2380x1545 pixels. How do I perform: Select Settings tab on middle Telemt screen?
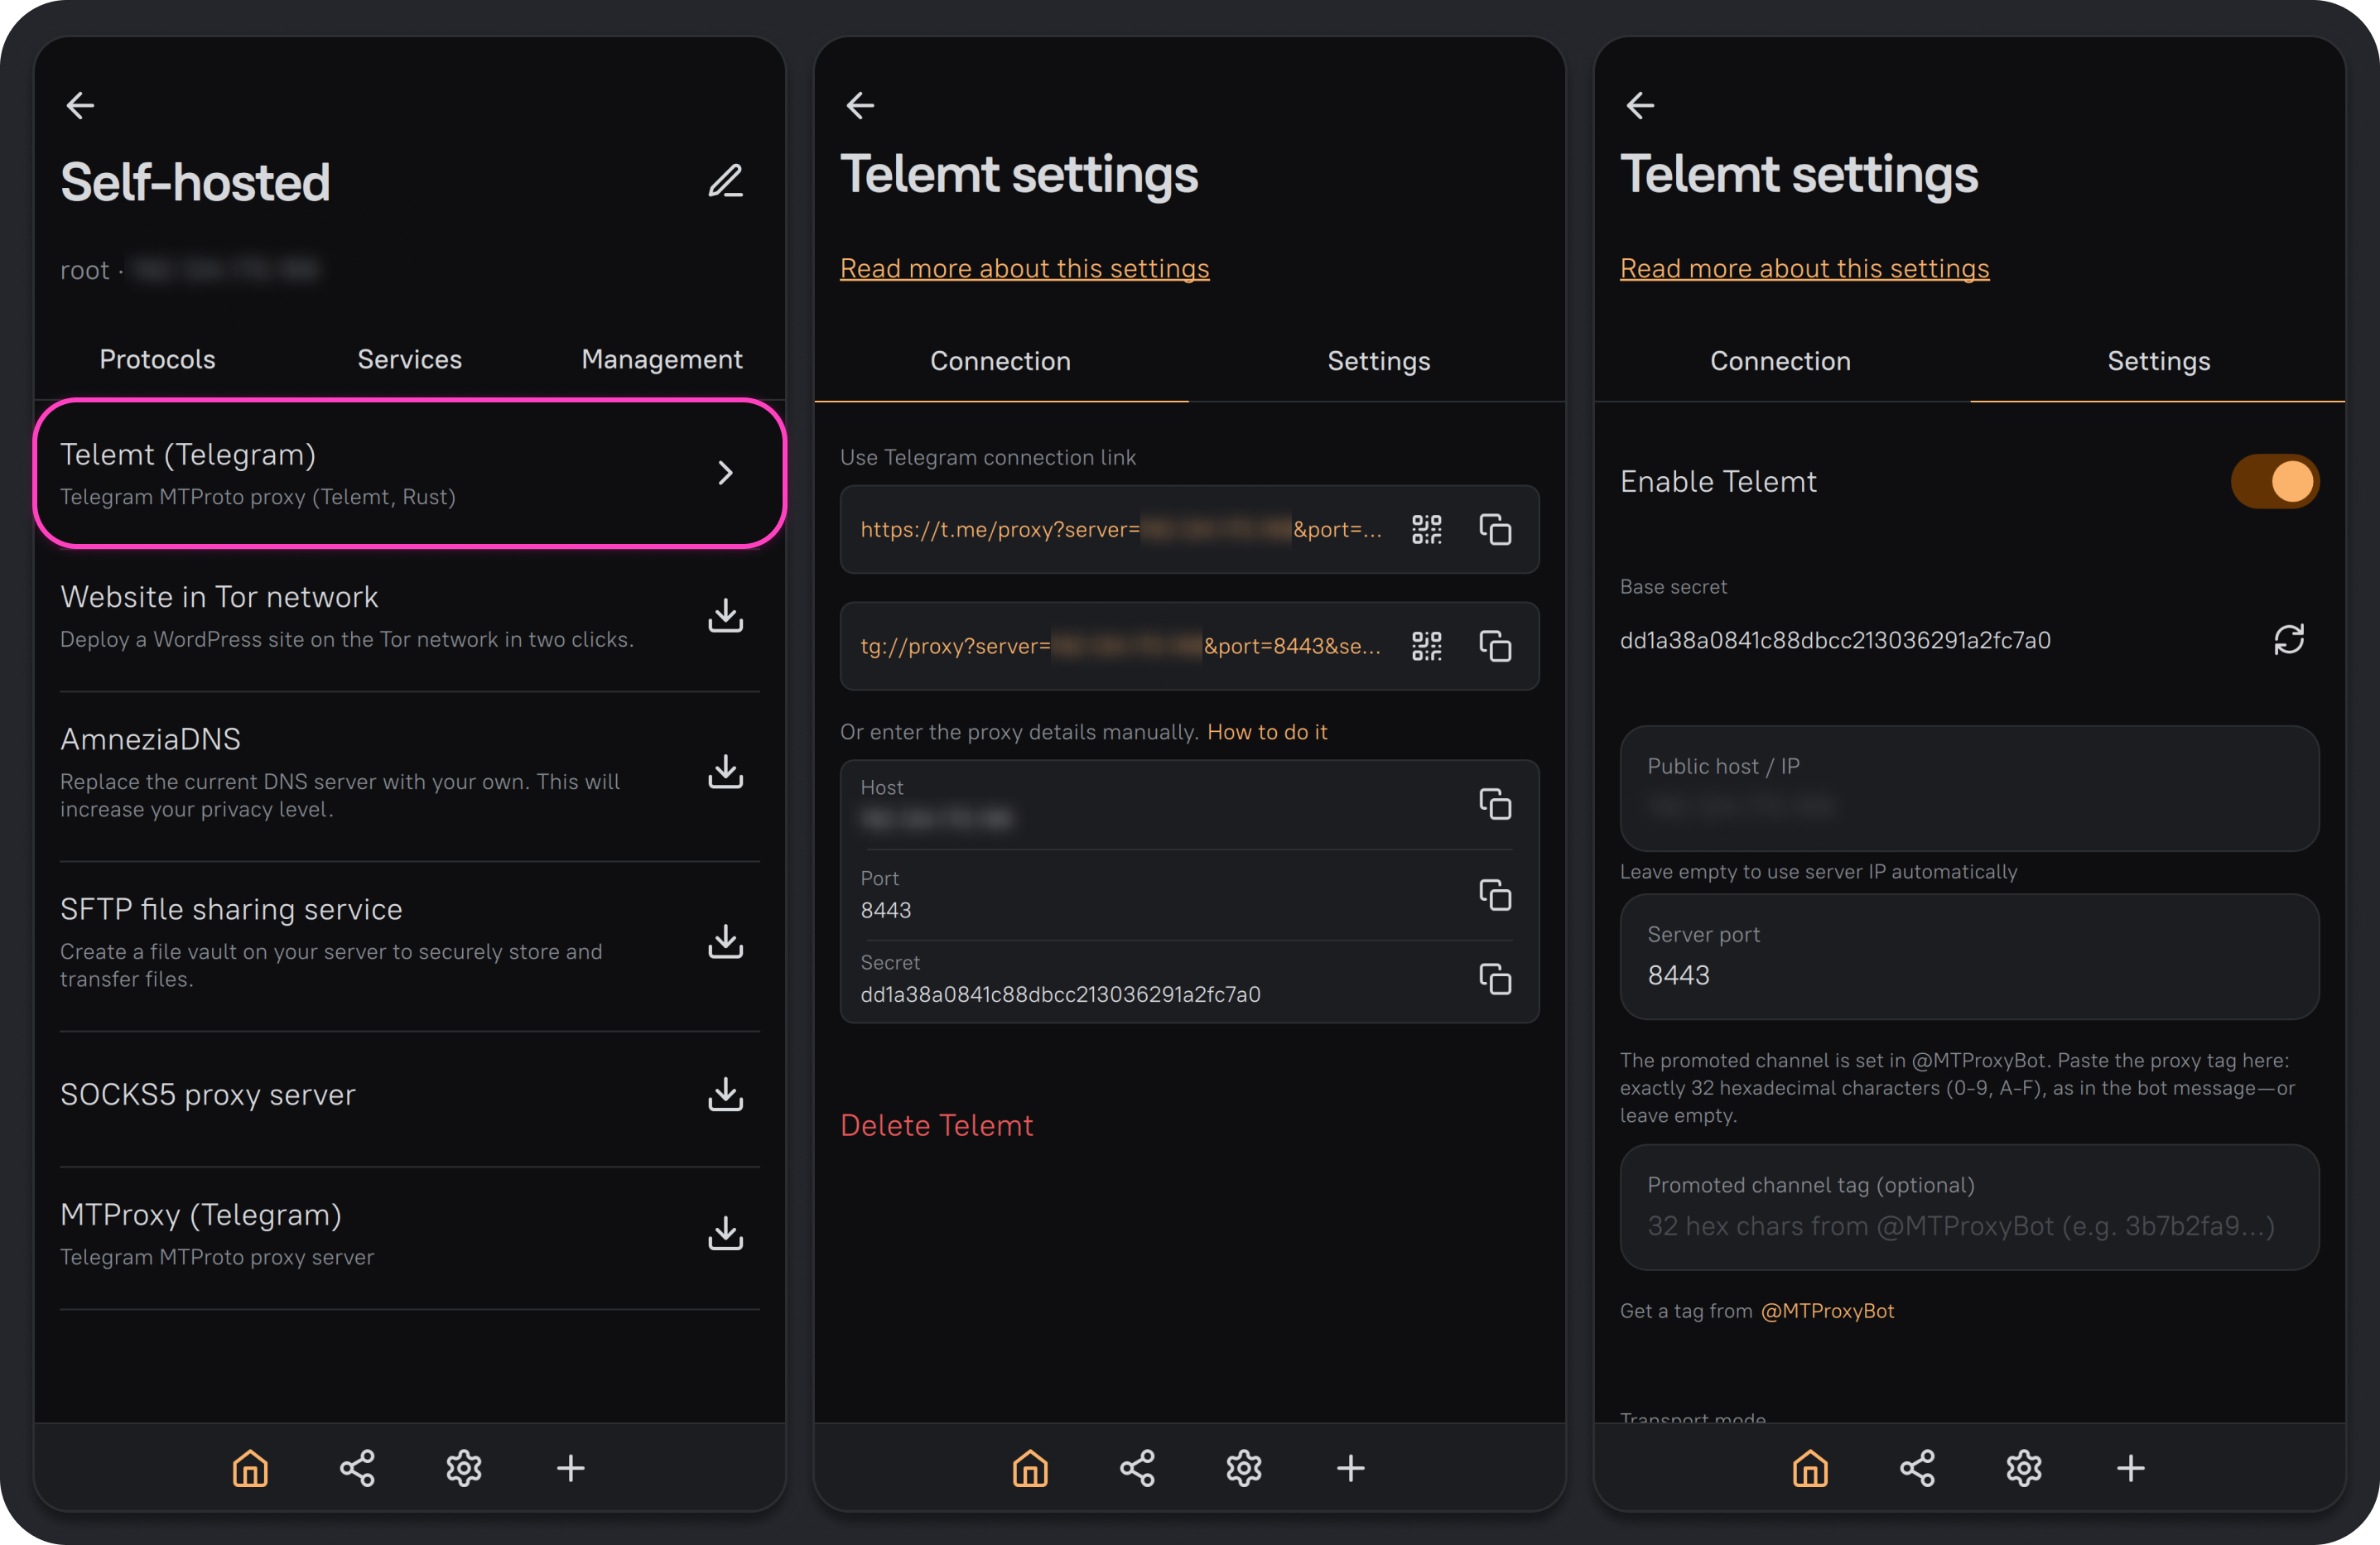click(x=1378, y=361)
